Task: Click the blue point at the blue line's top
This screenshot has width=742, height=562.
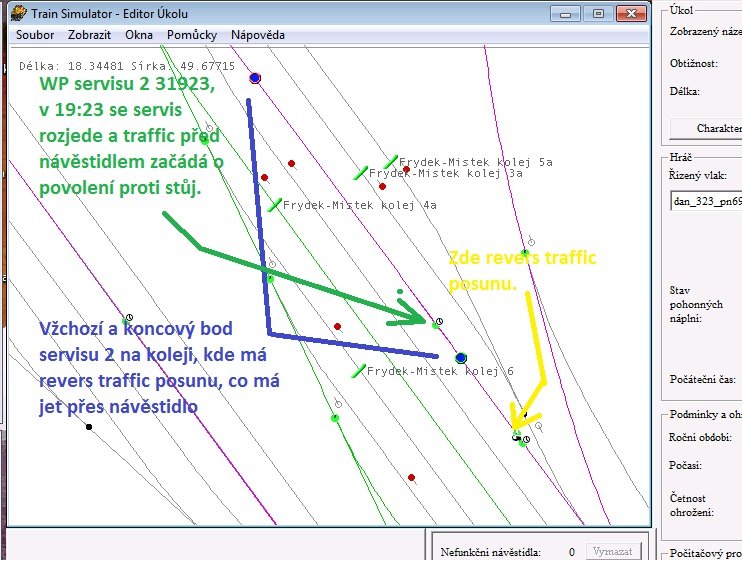Action: (255, 77)
